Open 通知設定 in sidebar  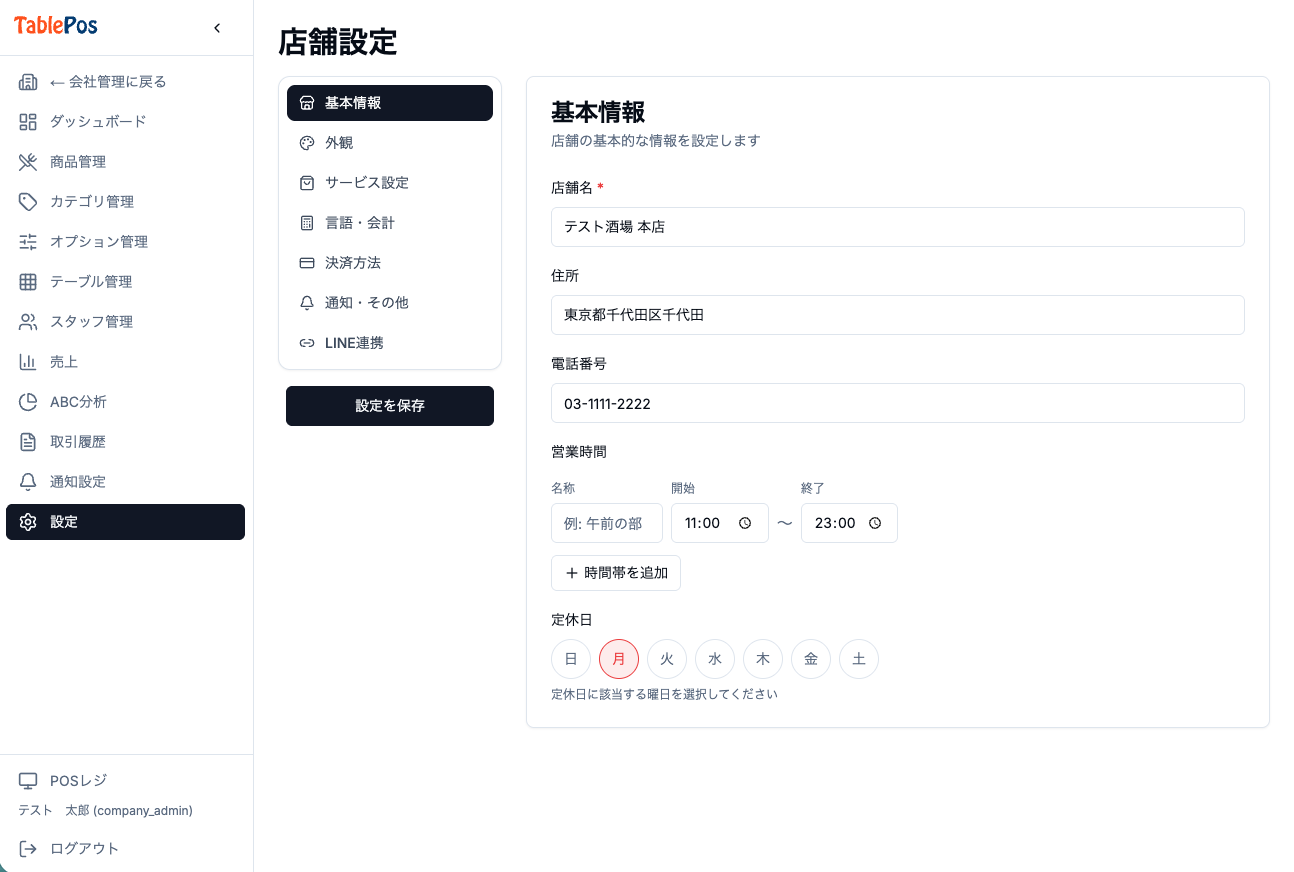[125, 482]
